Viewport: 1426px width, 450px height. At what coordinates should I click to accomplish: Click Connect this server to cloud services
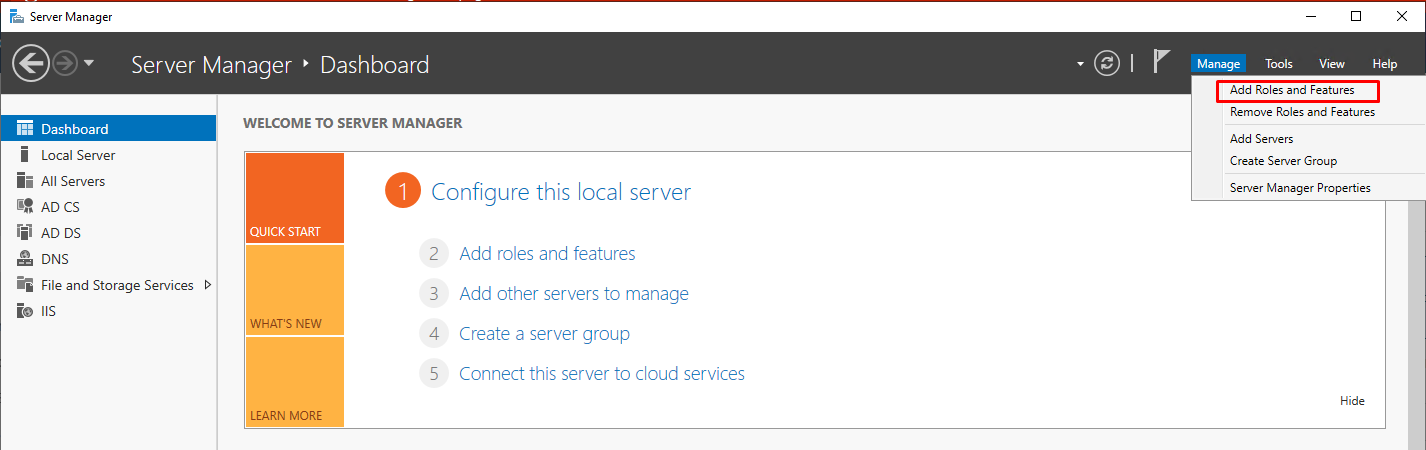[x=601, y=374]
